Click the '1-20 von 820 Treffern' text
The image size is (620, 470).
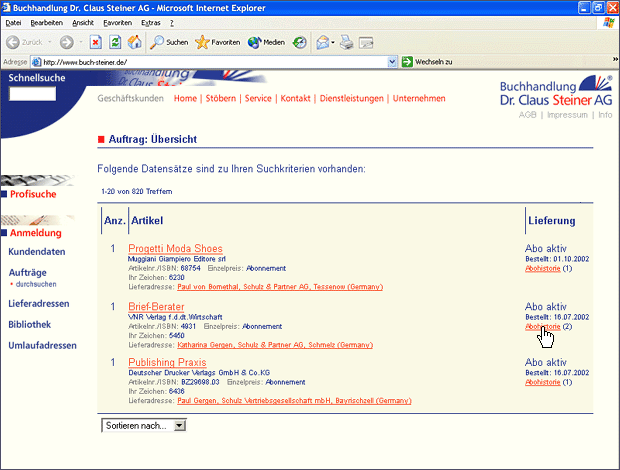pyautogui.click(x=137, y=192)
